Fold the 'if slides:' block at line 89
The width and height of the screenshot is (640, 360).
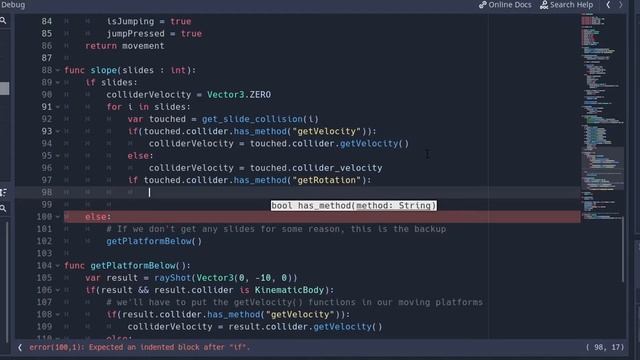(x=58, y=82)
